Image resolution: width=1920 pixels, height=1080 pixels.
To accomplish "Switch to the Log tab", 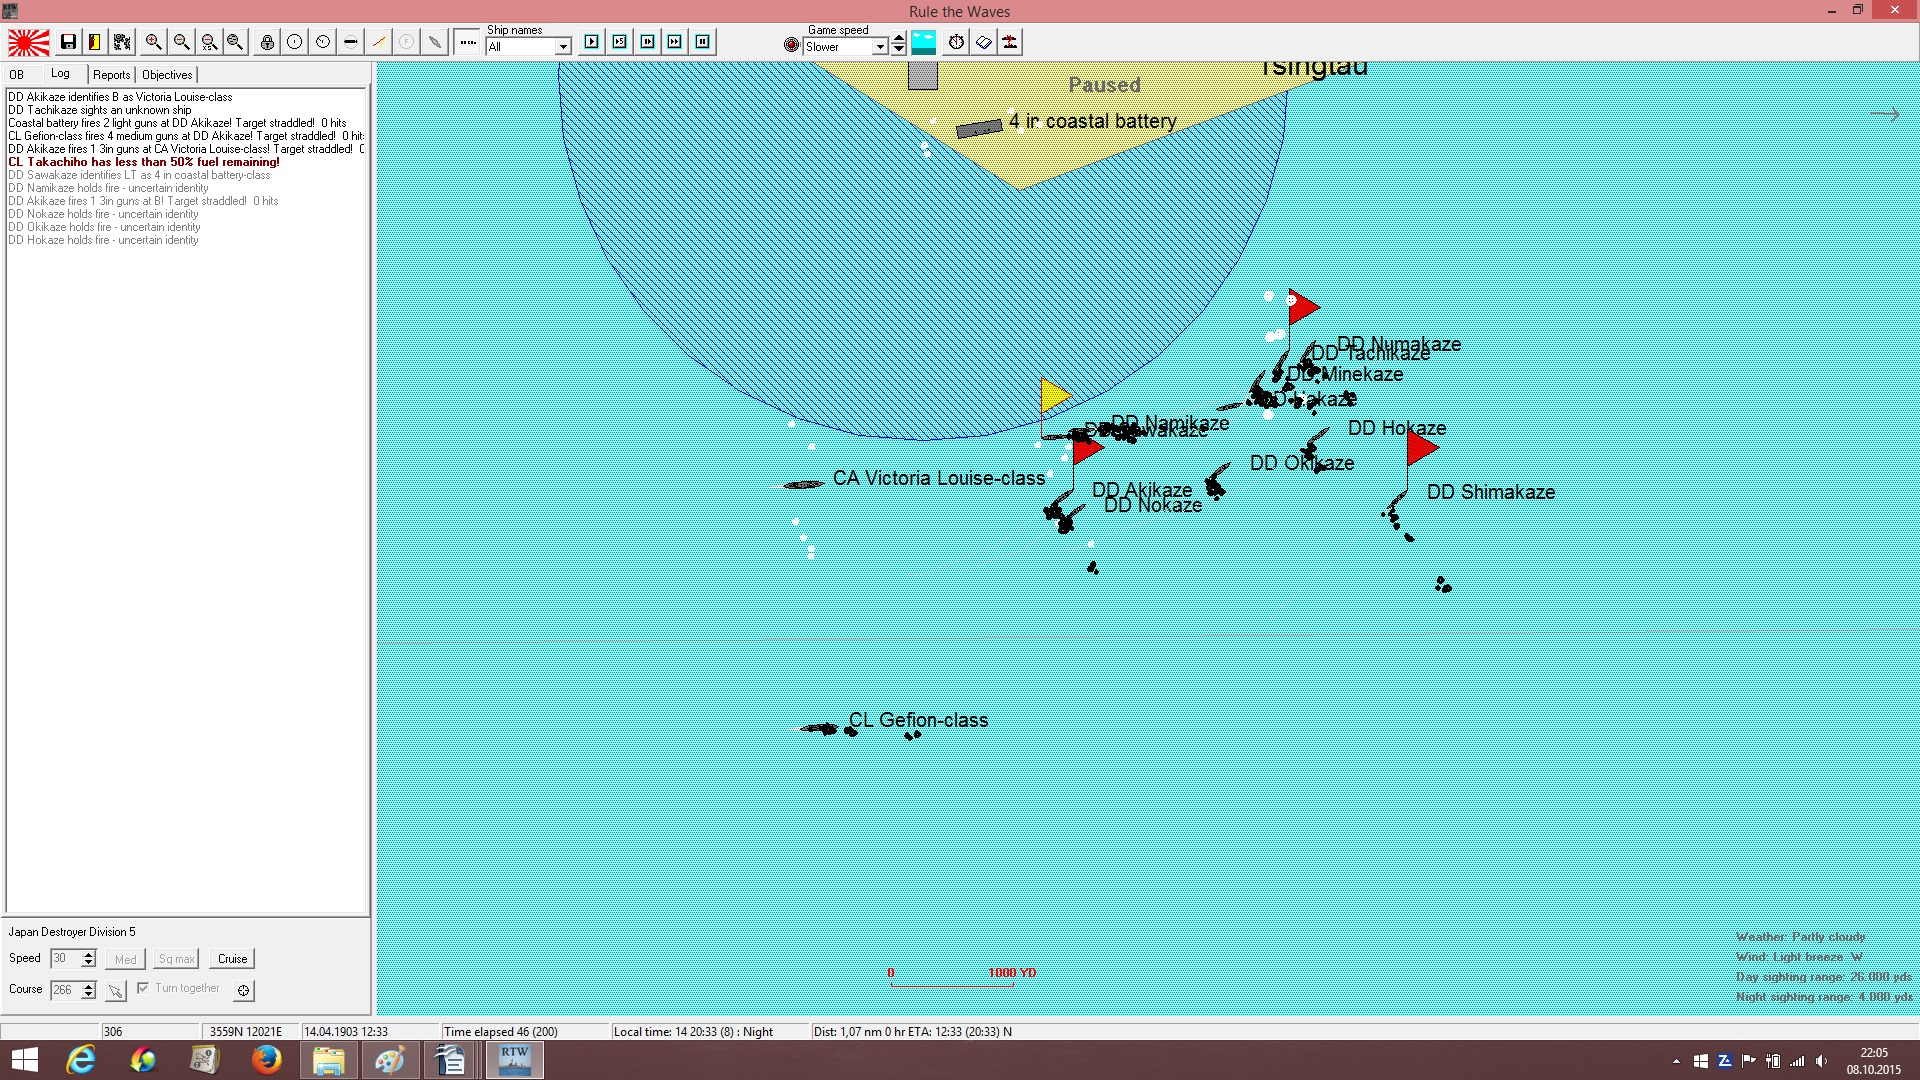I will point(60,73).
